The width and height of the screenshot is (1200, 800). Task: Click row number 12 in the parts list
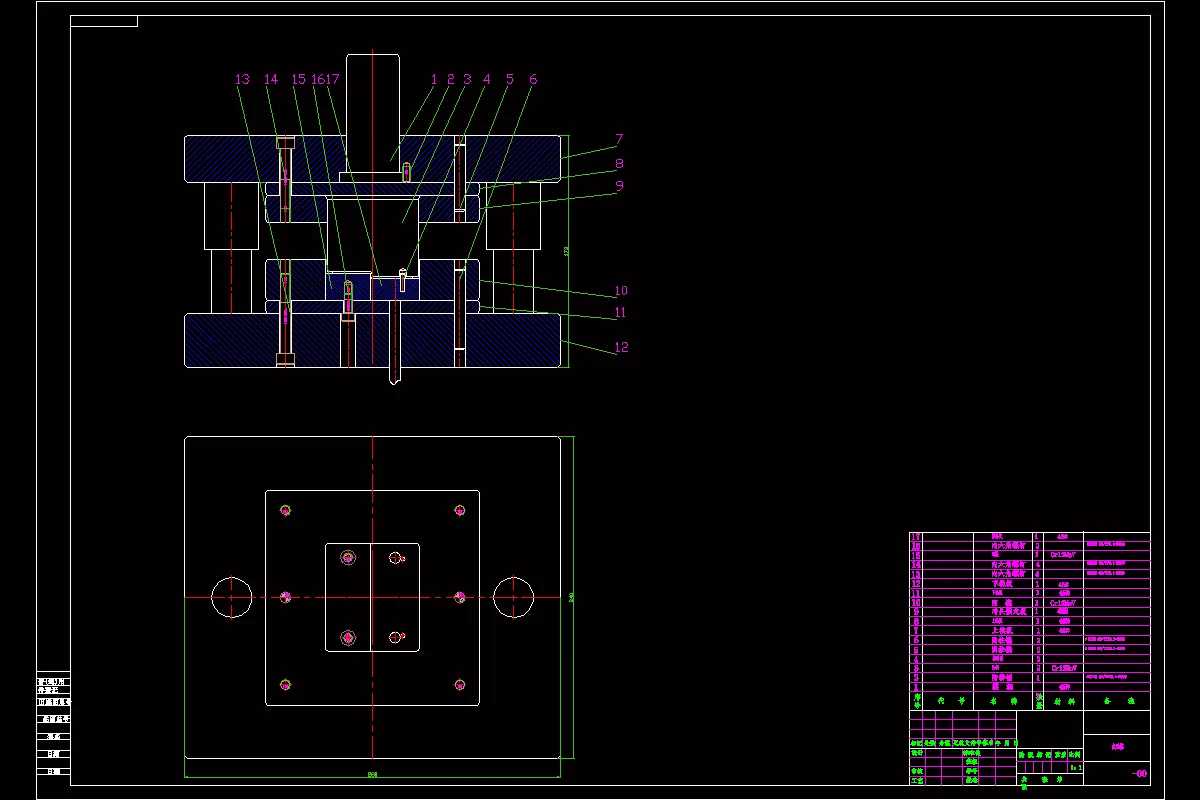[x=916, y=584]
